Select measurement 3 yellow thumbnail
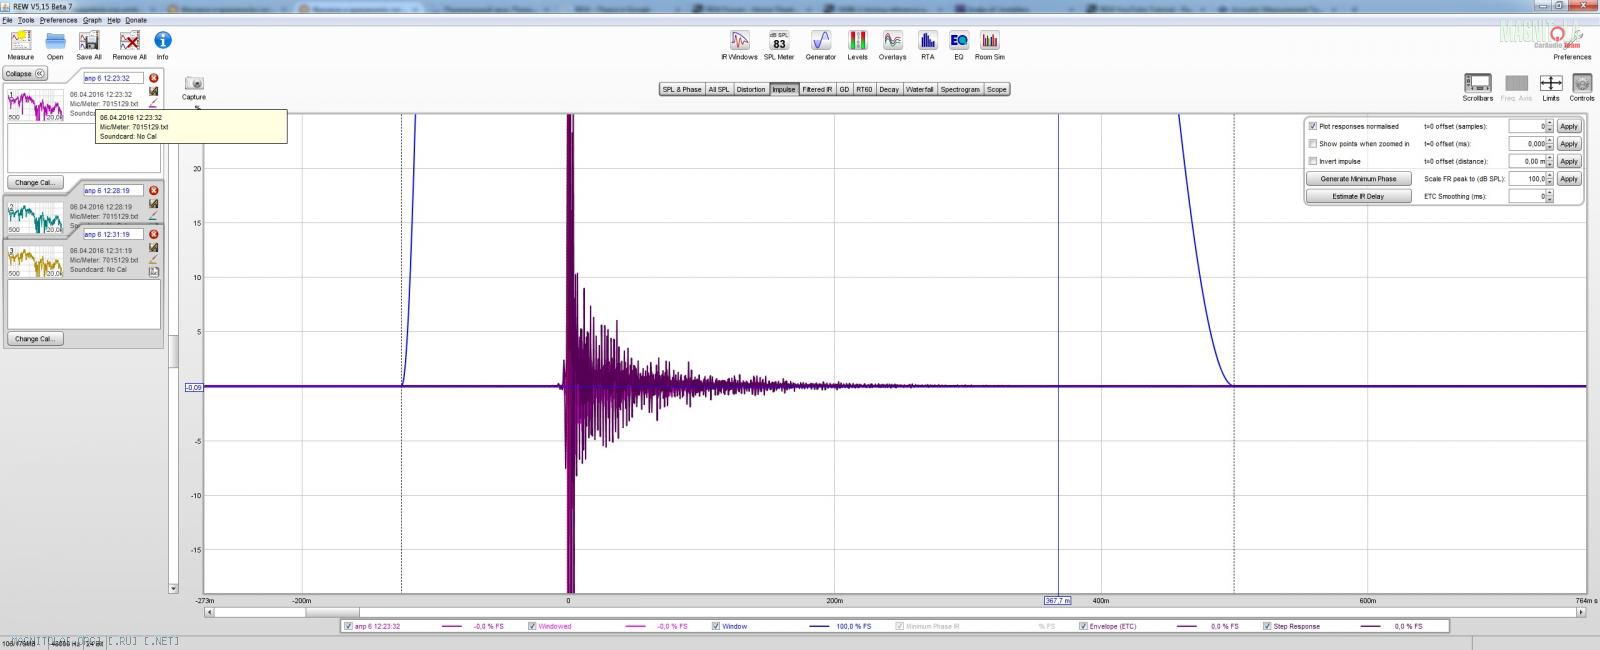This screenshot has height=650, width=1600. tap(35, 261)
